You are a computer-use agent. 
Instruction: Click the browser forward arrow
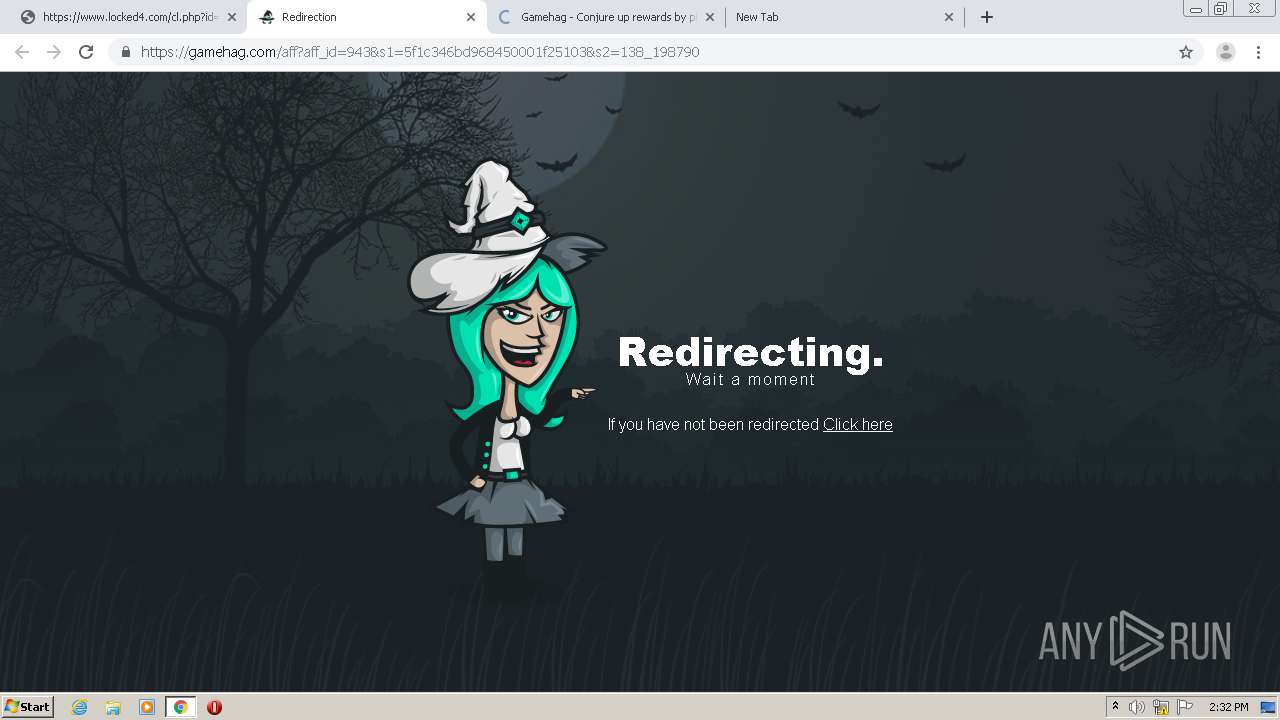coord(54,52)
